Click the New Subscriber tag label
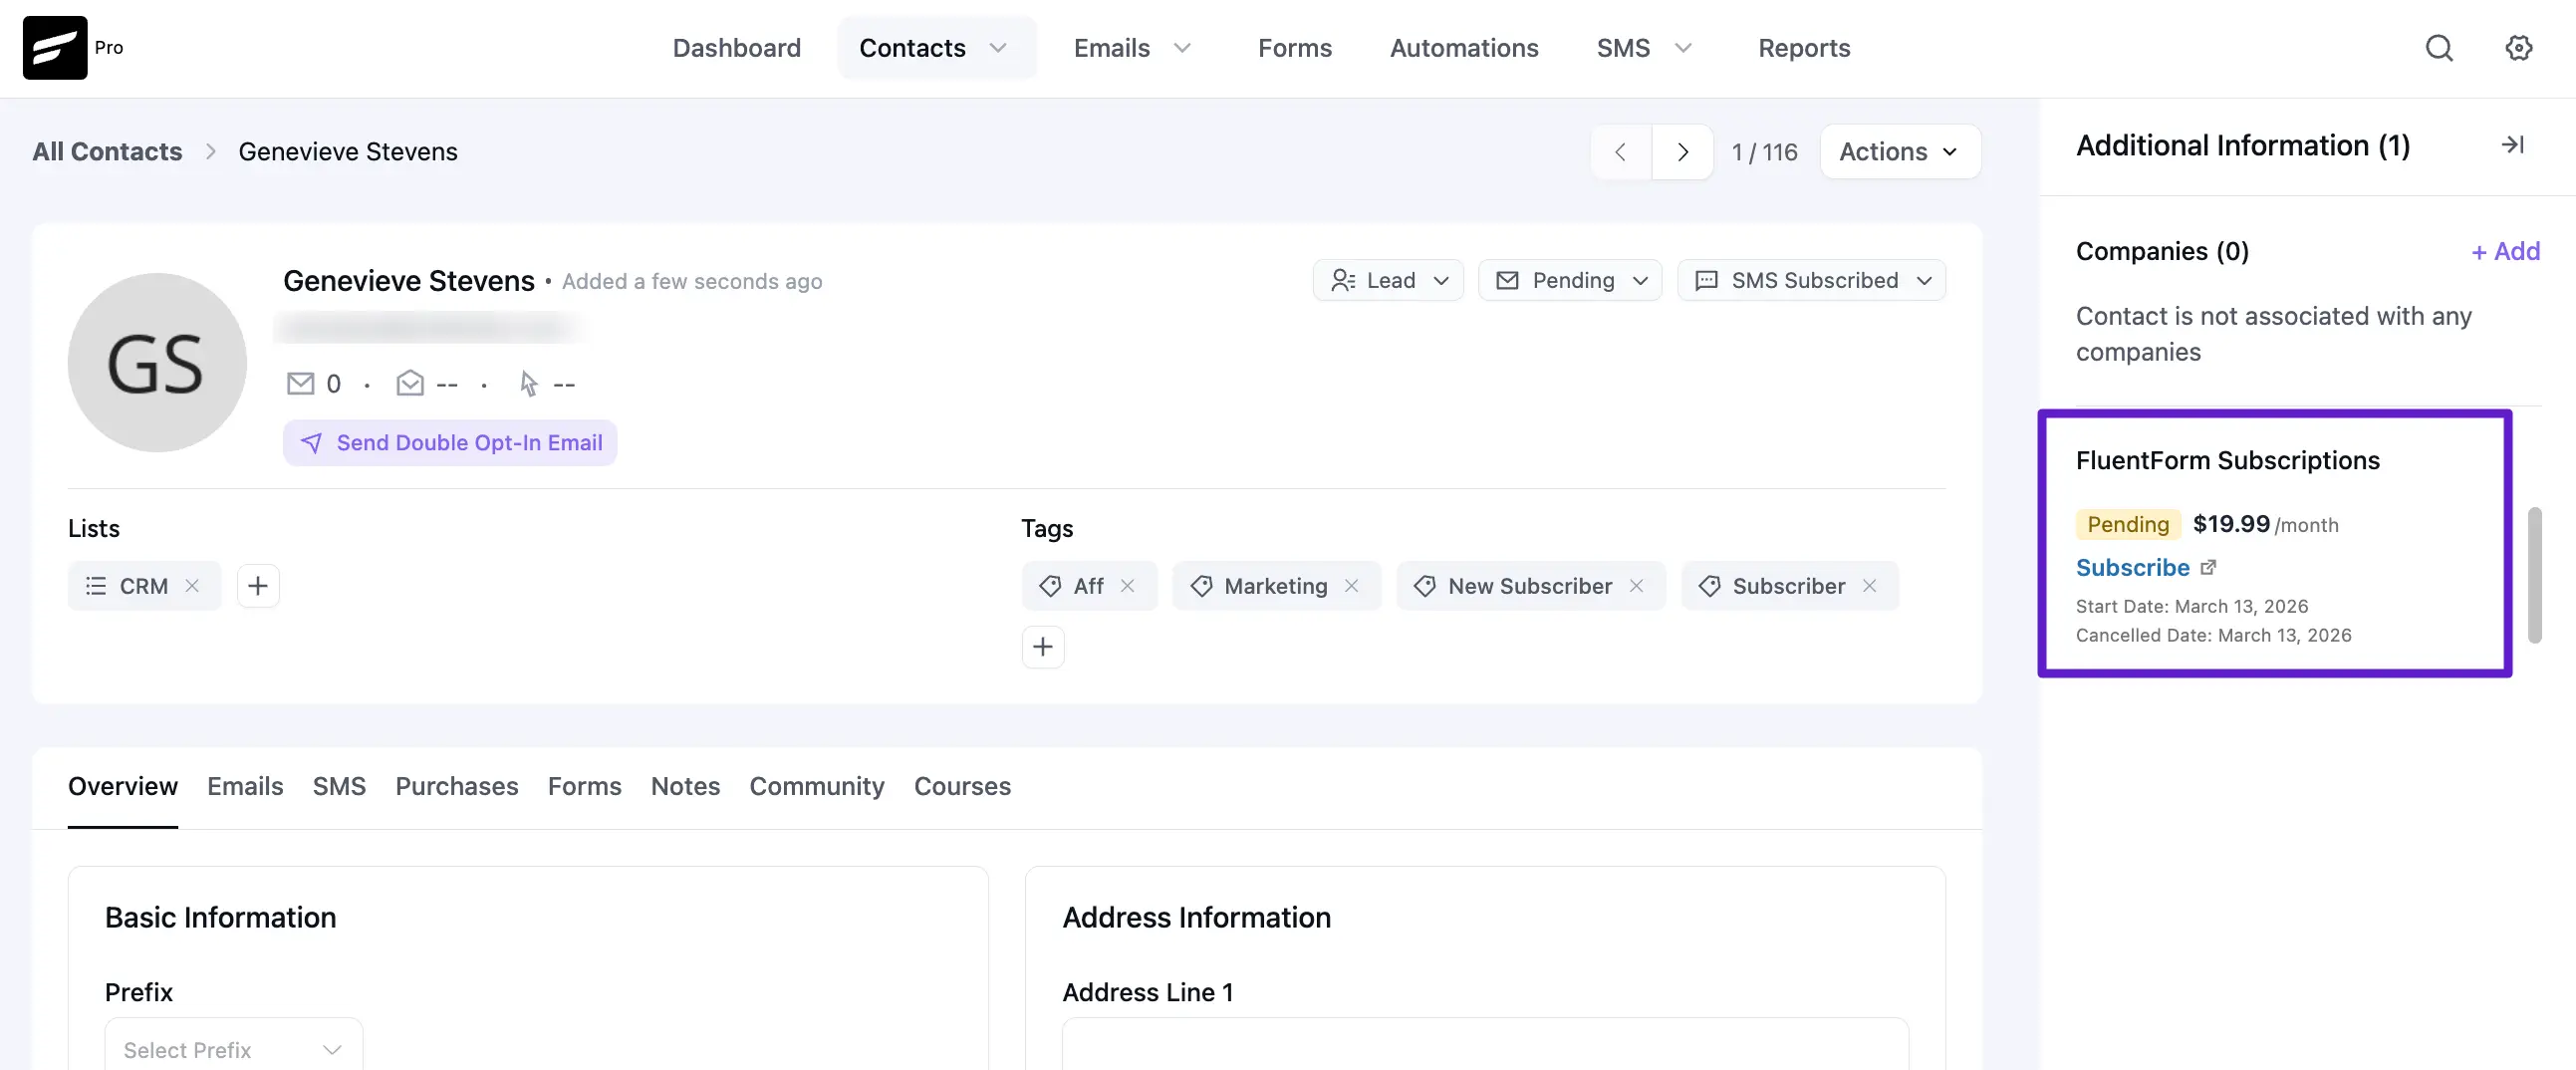The width and height of the screenshot is (2576, 1070). click(x=1530, y=586)
